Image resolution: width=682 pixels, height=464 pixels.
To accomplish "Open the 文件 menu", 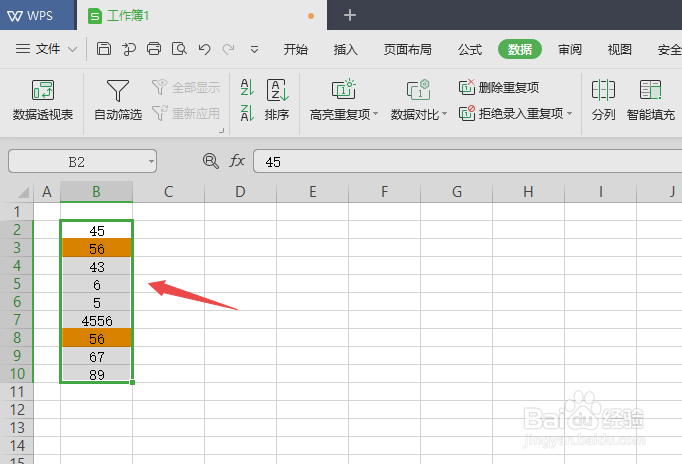I will tap(38, 49).
